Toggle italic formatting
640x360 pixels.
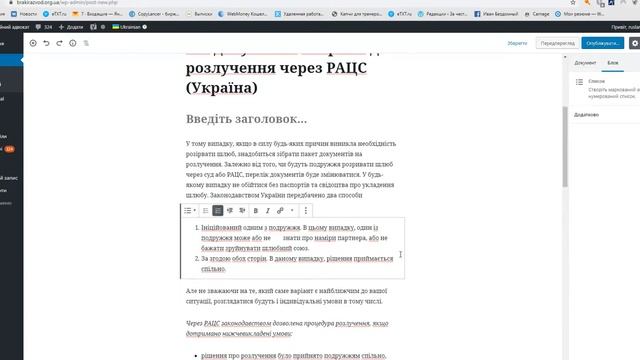pyautogui.click(x=268, y=211)
